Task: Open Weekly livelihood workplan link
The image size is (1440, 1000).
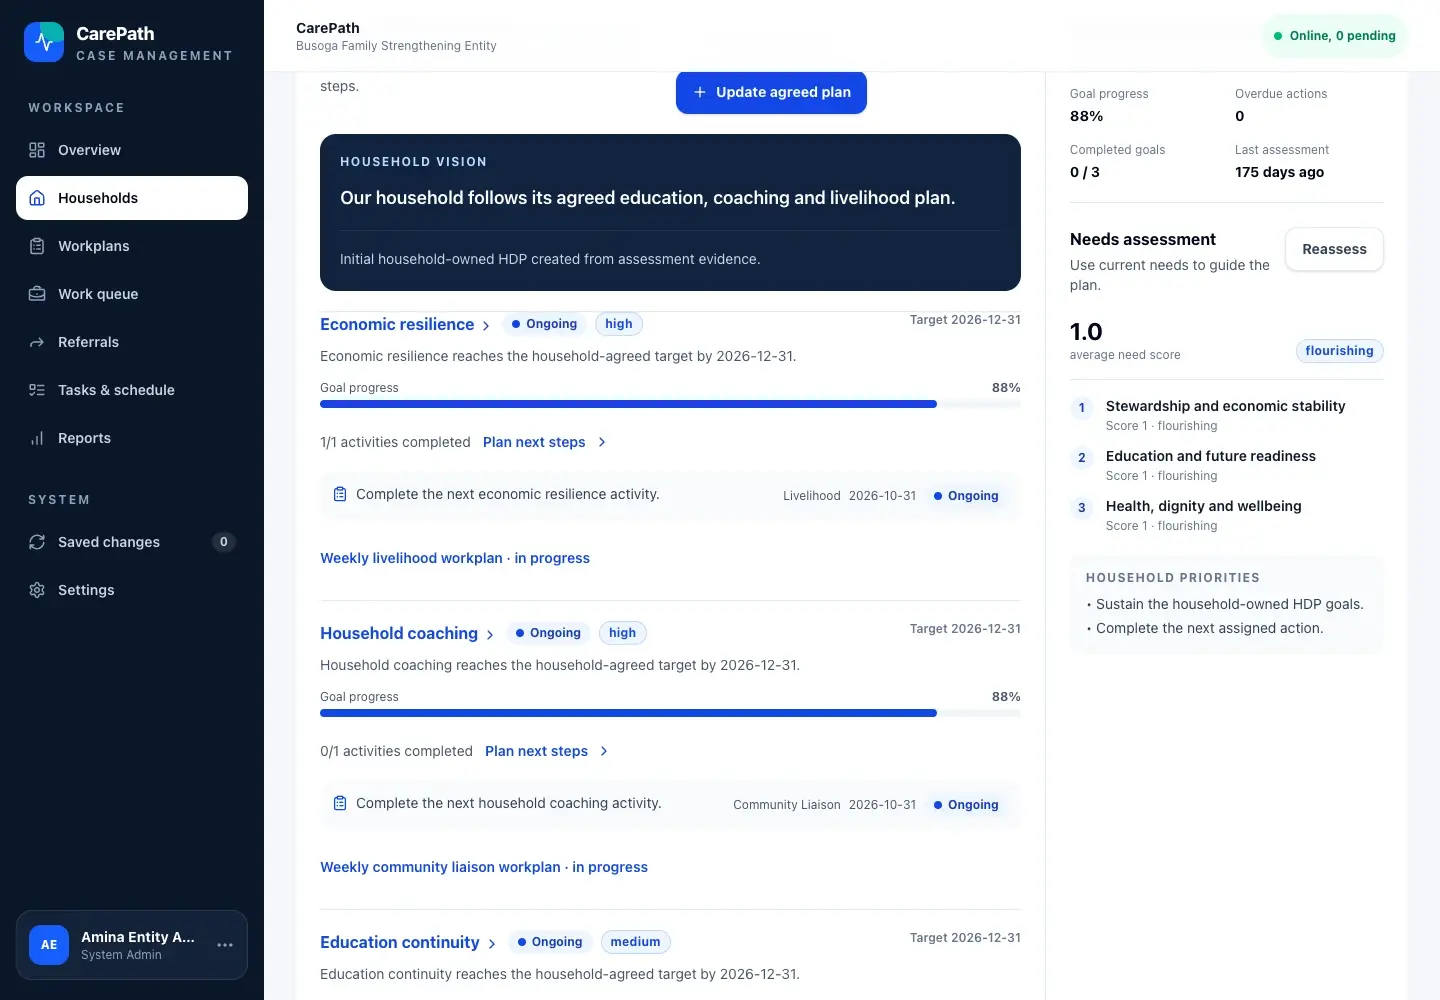Action: 455,558
